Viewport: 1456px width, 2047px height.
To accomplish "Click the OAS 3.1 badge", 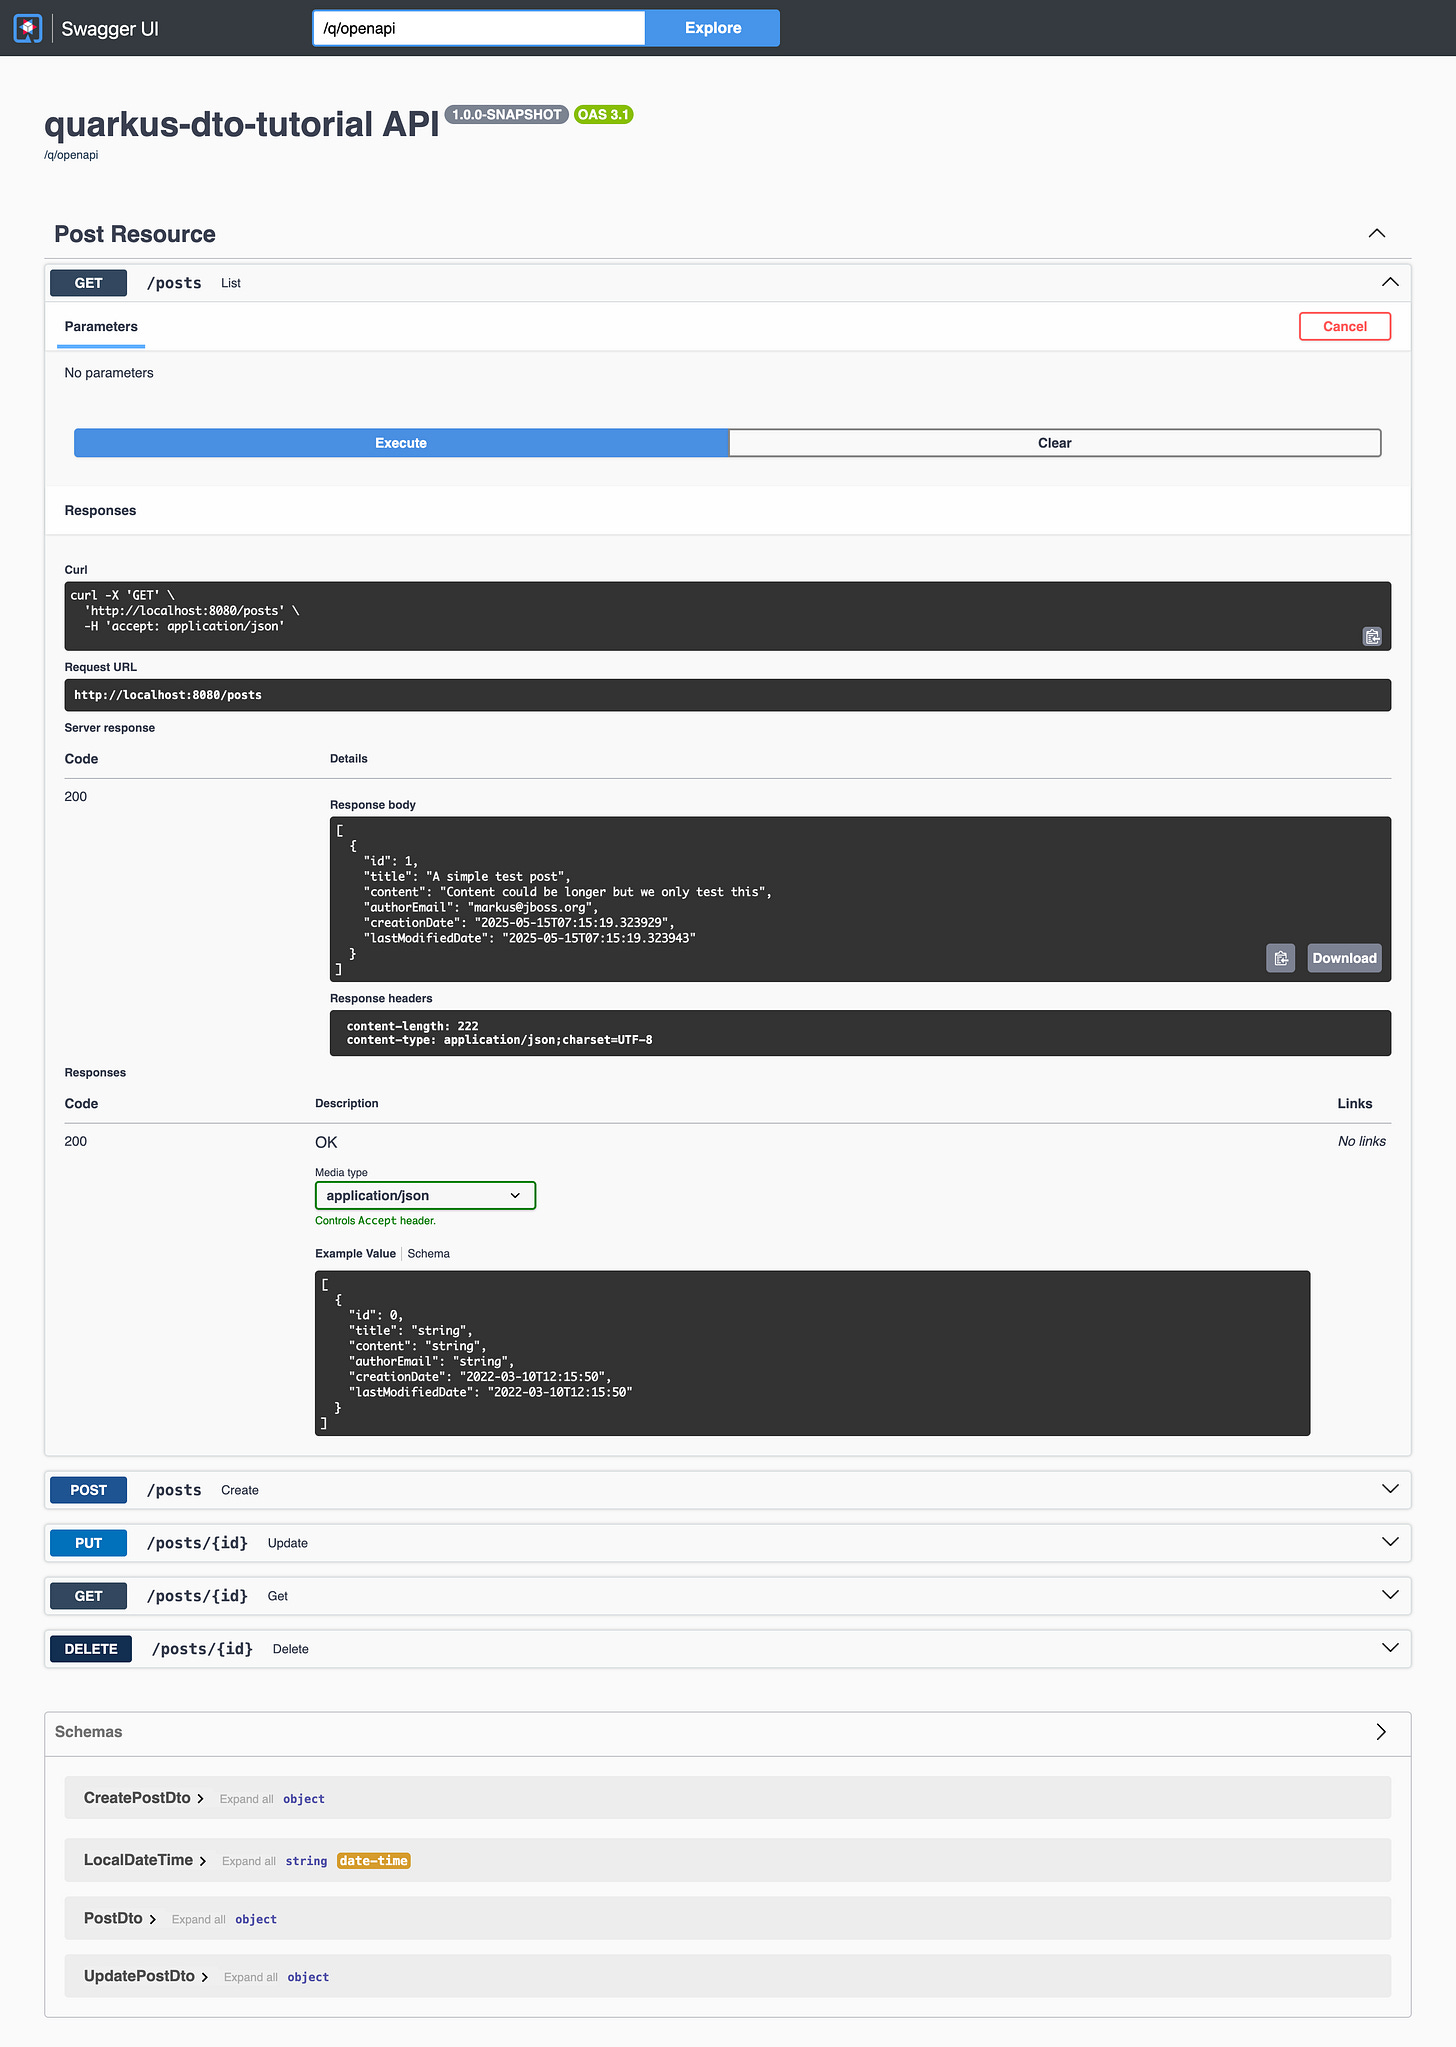I will coord(603,115).
